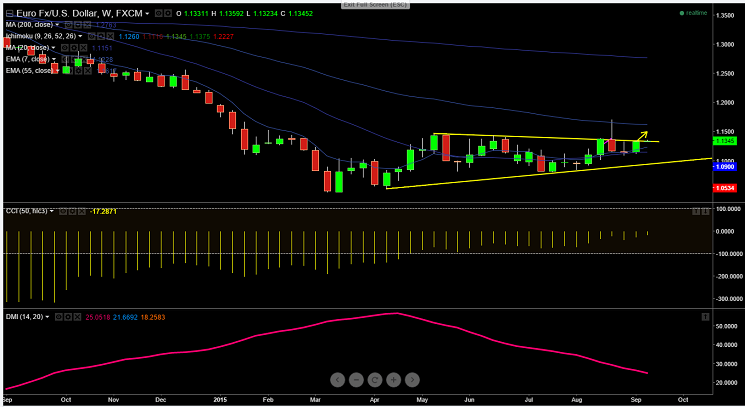Image resolution: width=745 pixels, height=407 pixels.
Task: Remove the EMA (7, close) indicator
Action: [83, 59]
